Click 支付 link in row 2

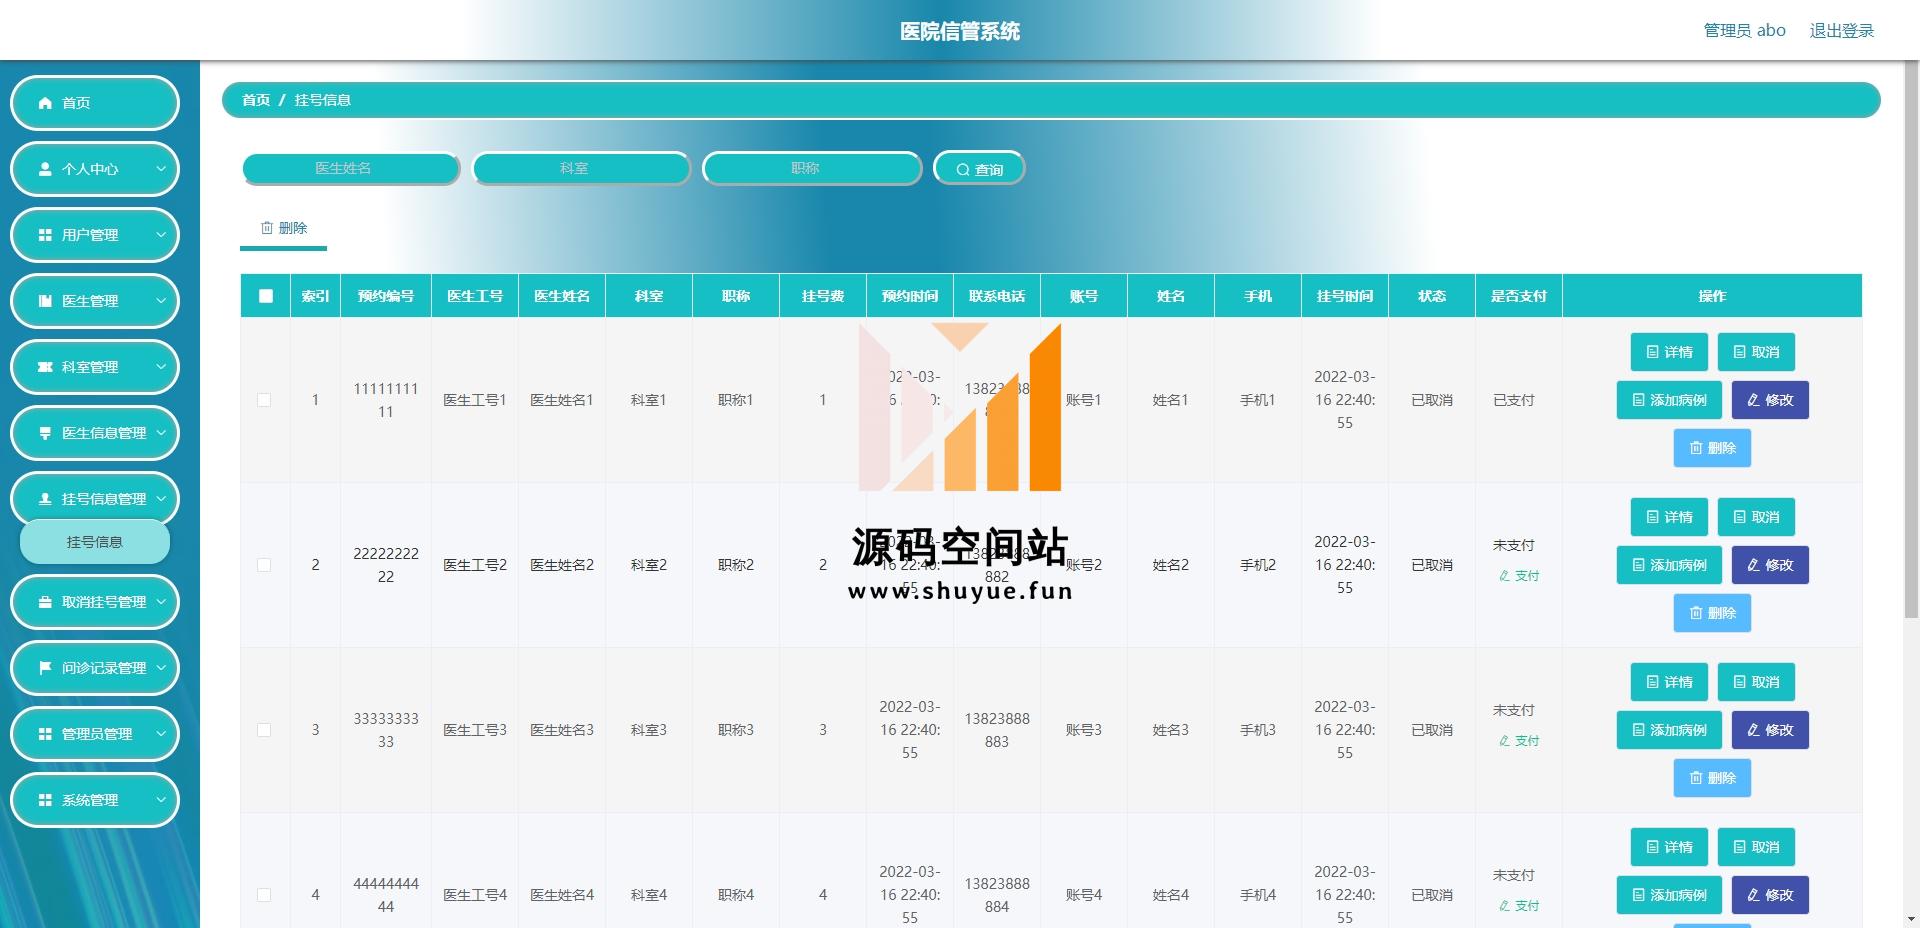[1519, 576]
